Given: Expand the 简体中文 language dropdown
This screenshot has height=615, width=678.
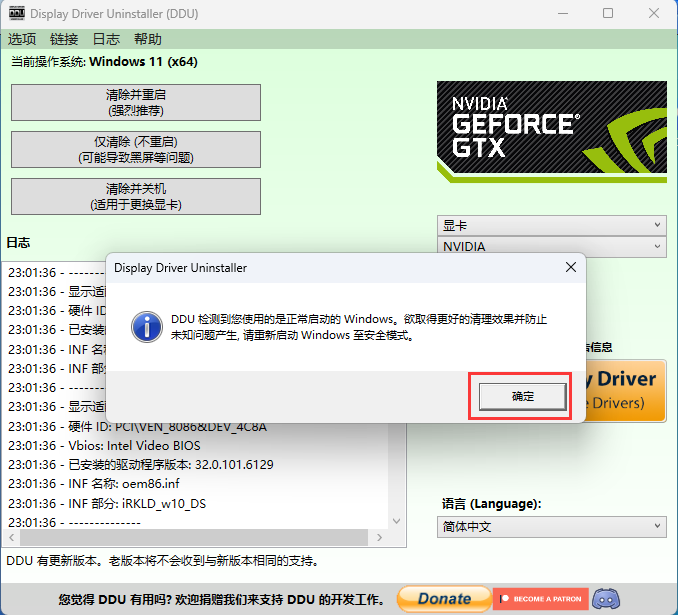Looking at the screenshot, I should tap(551, 526).
